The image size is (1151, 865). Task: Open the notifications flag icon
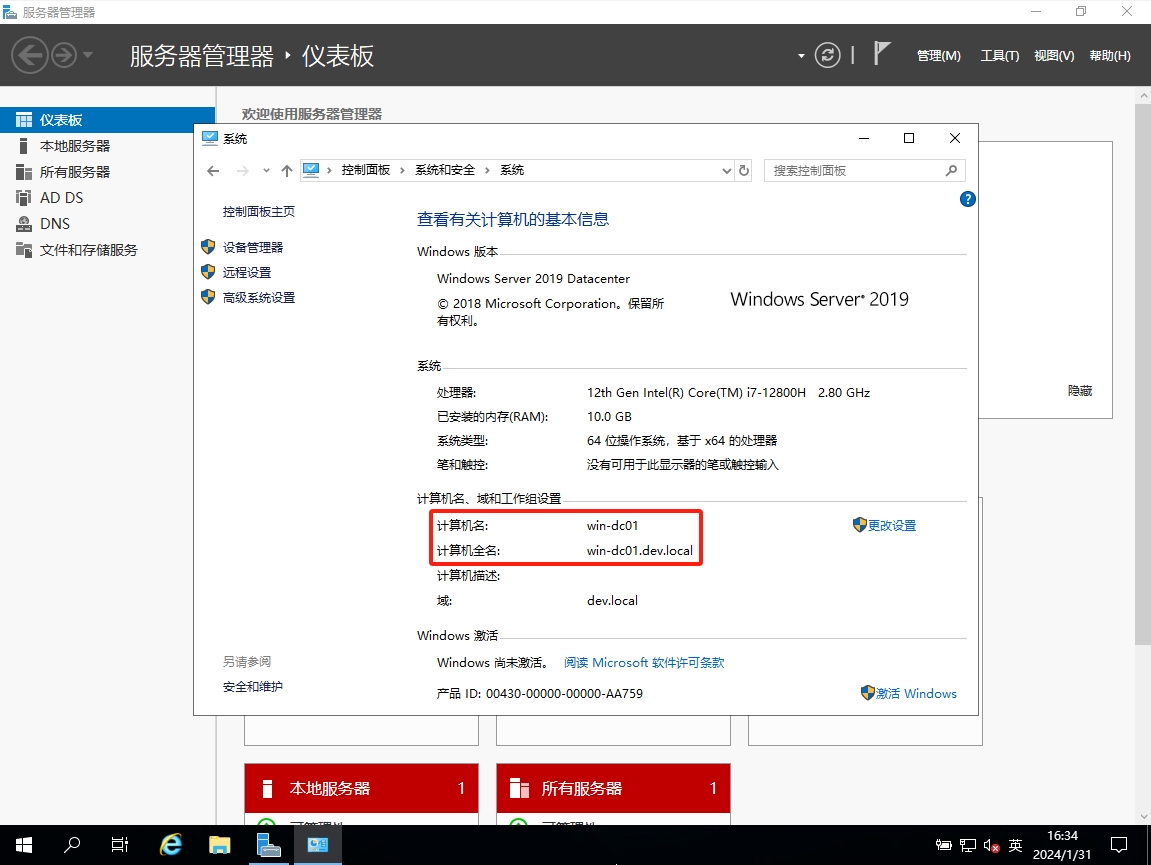pos(881,54)
